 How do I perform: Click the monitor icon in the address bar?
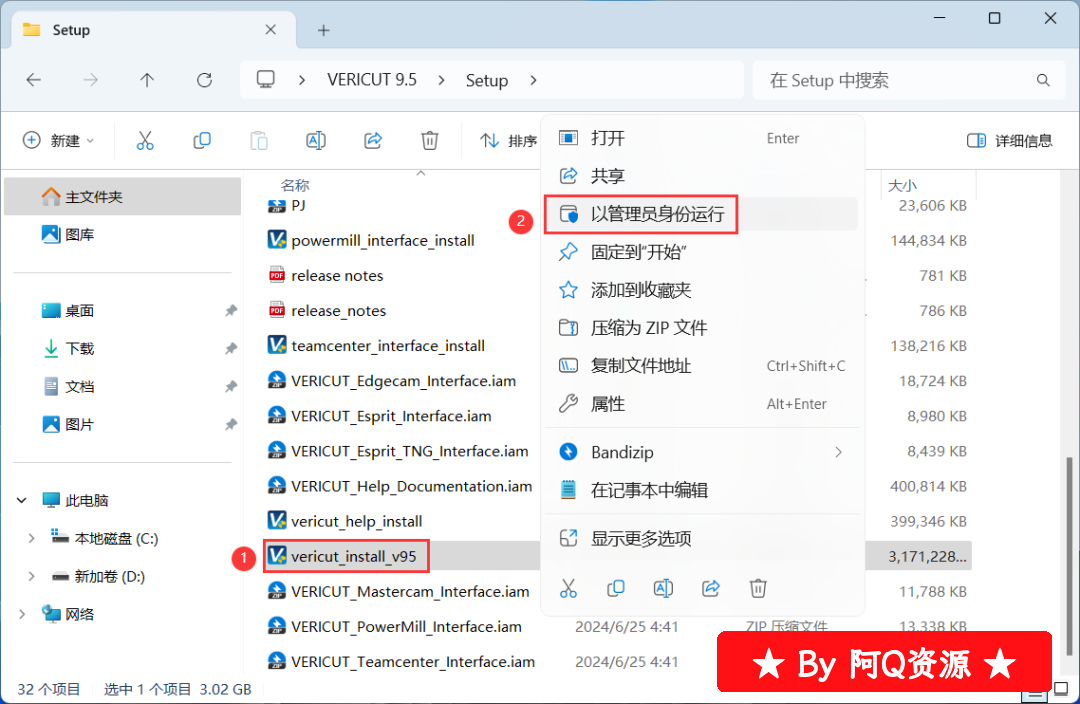265,80
